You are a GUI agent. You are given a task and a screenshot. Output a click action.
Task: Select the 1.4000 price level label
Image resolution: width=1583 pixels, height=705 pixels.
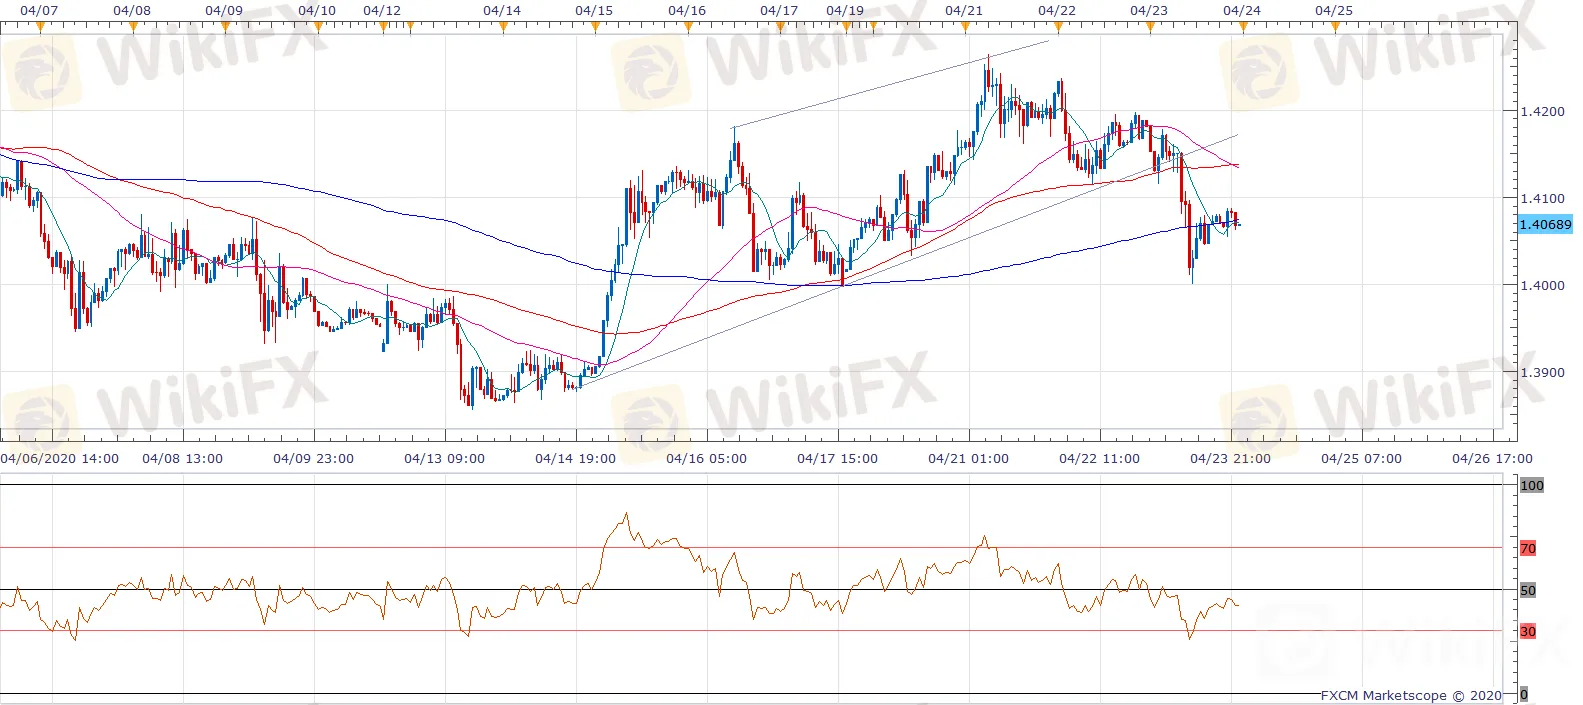[1541, 285]
